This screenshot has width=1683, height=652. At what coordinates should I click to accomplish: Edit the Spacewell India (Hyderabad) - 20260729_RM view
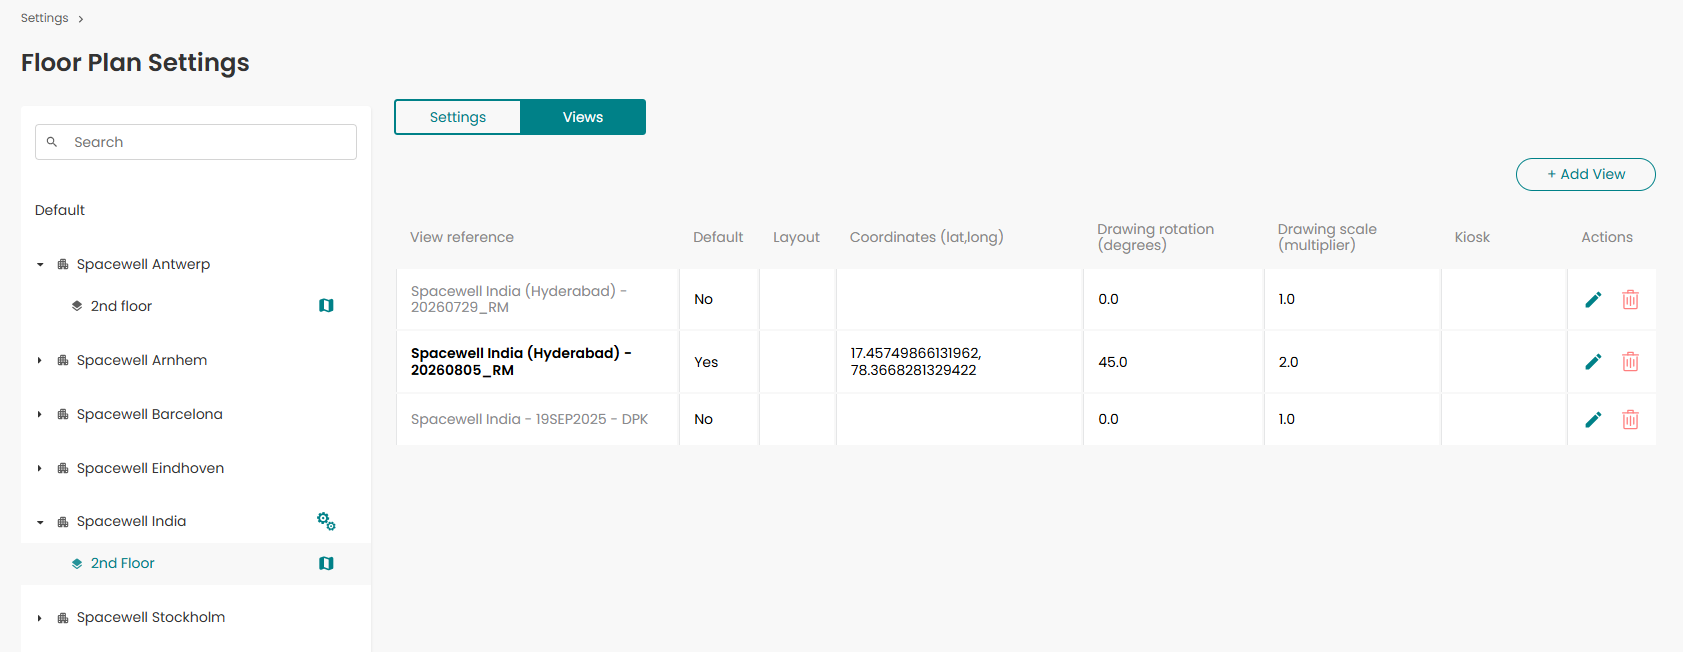coord(1593,300)
